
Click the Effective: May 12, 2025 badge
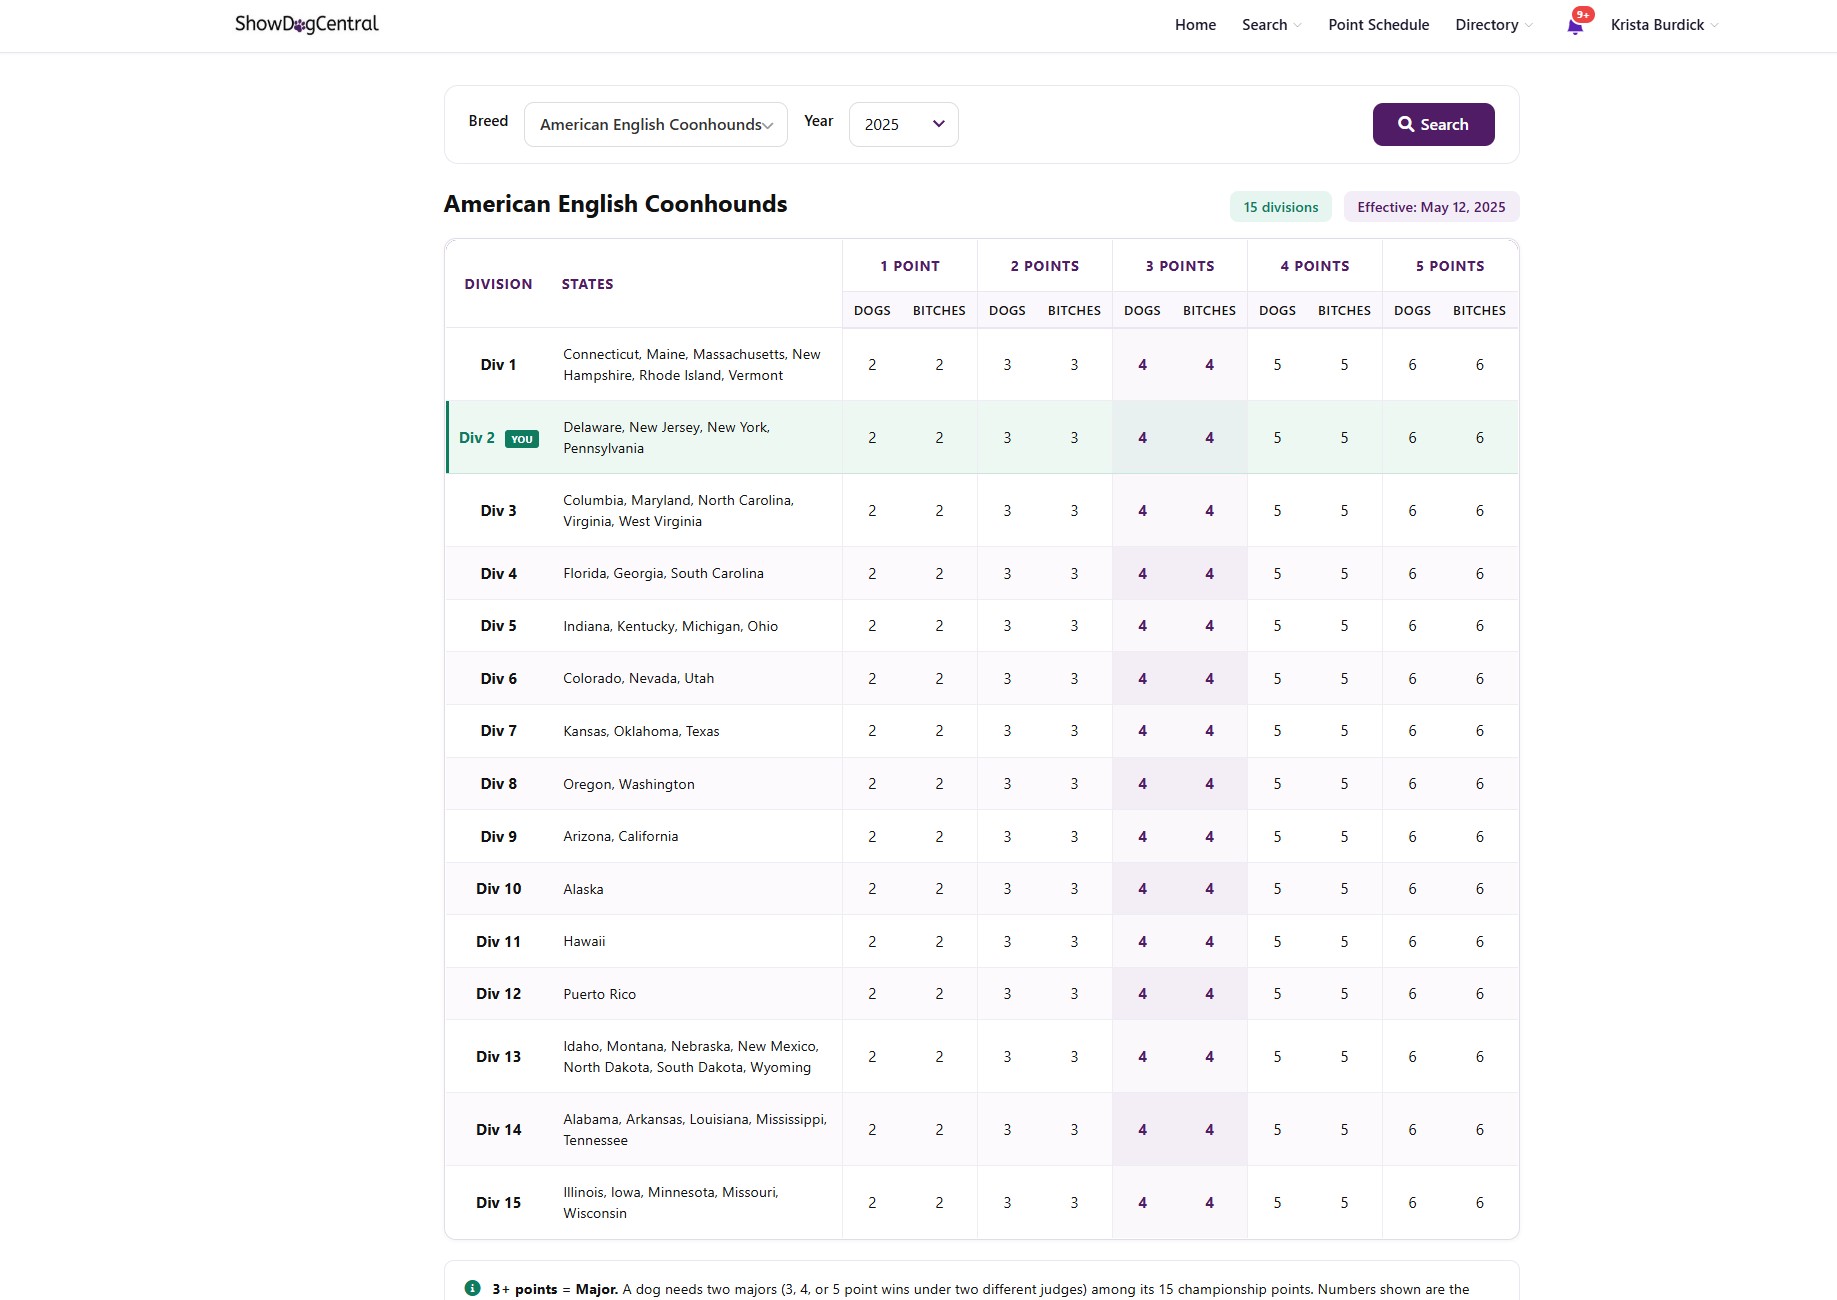(1431, 206)
